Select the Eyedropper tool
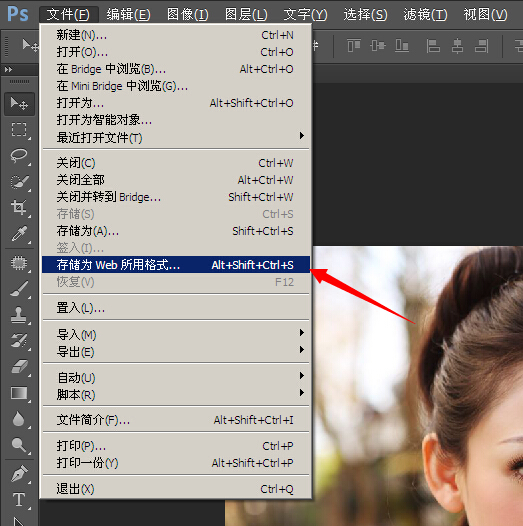This screenshot has width=523, height=526. coord(19,233)
